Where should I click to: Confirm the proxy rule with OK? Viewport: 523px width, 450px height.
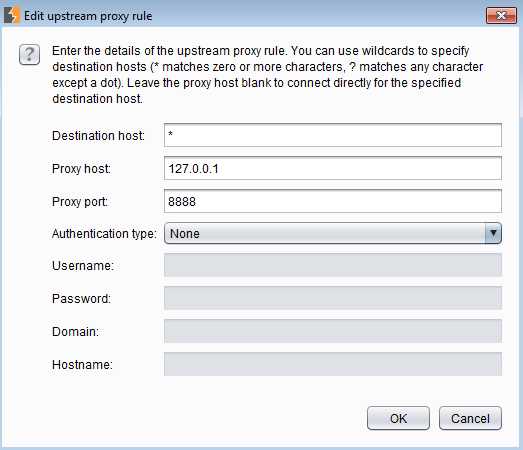pos(398,418)
